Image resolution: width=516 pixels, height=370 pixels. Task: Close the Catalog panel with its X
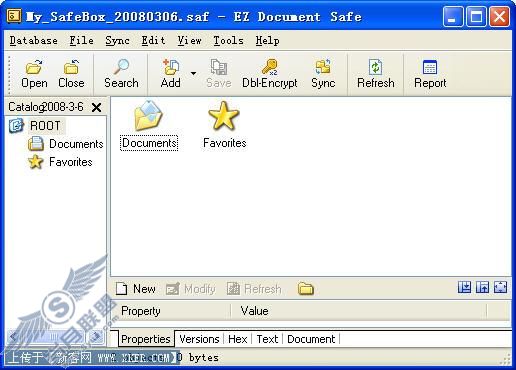point(96,107)
